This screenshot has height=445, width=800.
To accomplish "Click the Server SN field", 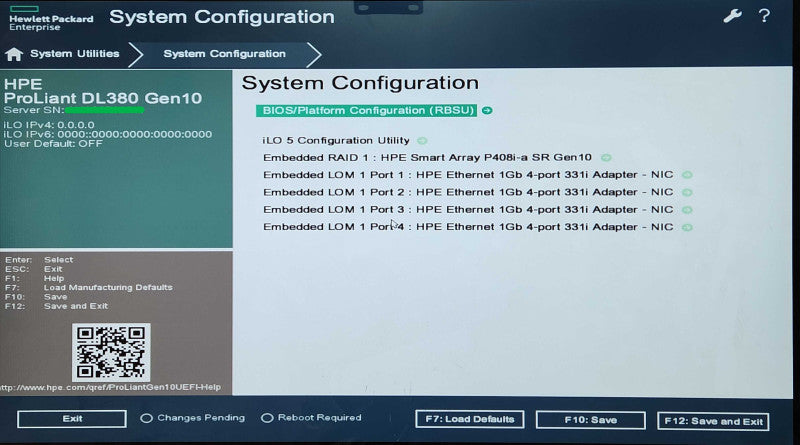I will (74, 110).
